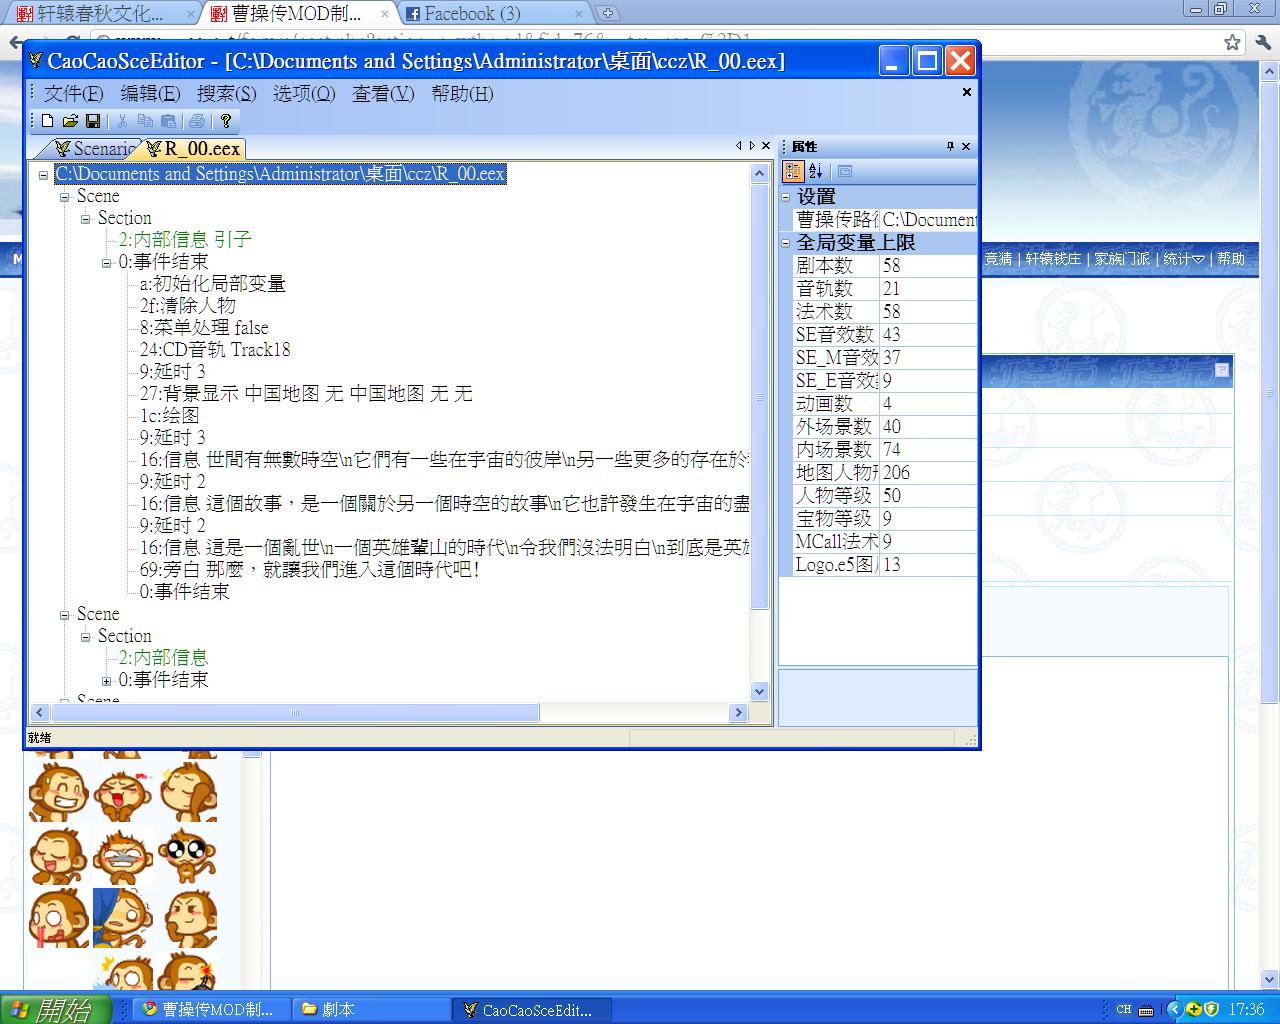Click the tab scroll left arrow
Screen dimensions: 1280x1024
coord(739,146)
